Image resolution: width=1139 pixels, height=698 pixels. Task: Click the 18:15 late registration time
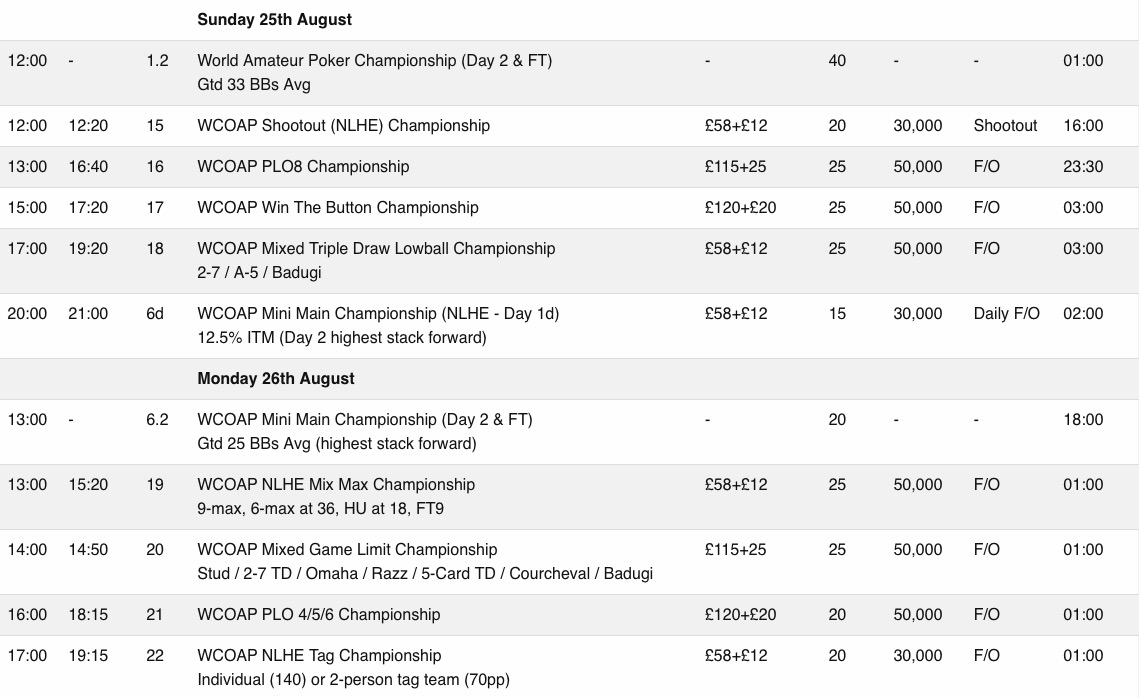point(88,614)
